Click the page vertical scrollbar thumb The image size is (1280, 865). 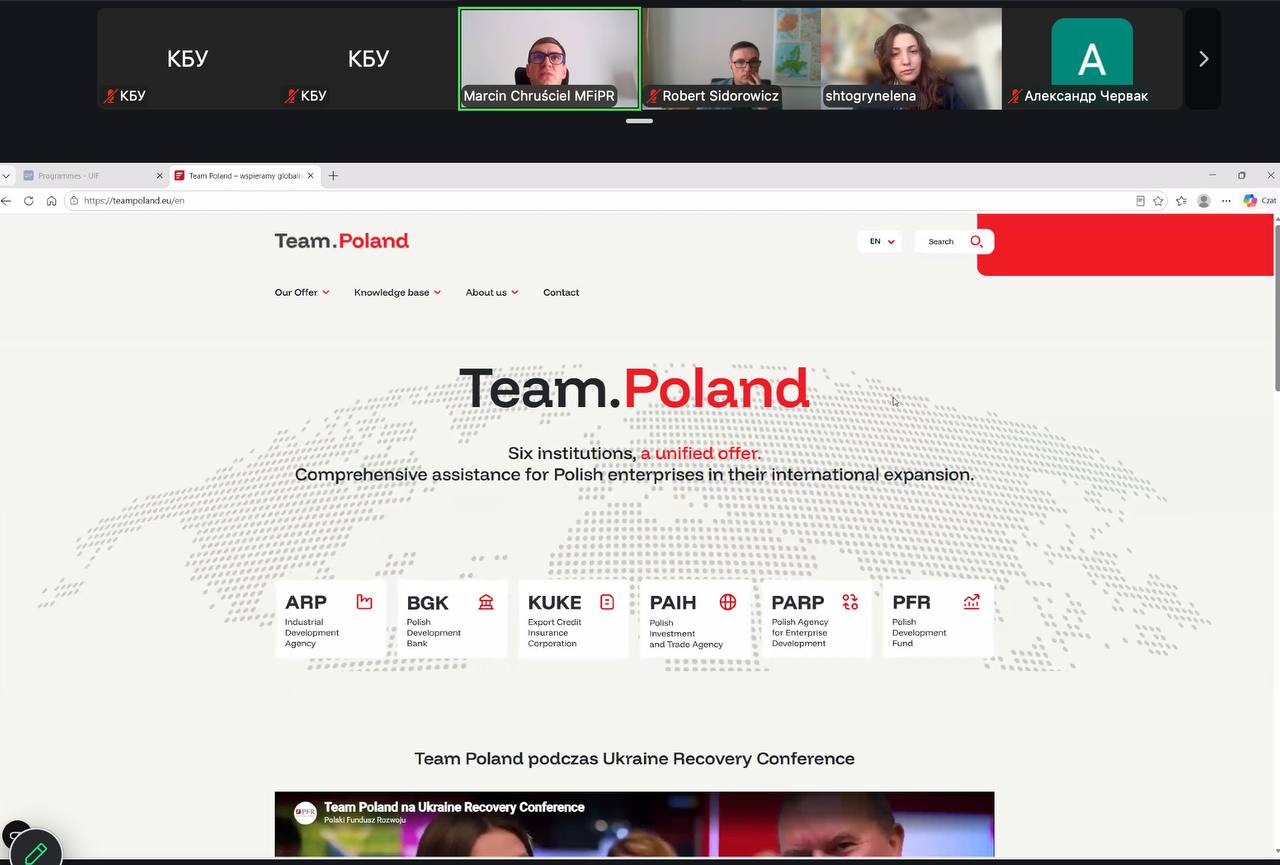[x=1276, y=308]
